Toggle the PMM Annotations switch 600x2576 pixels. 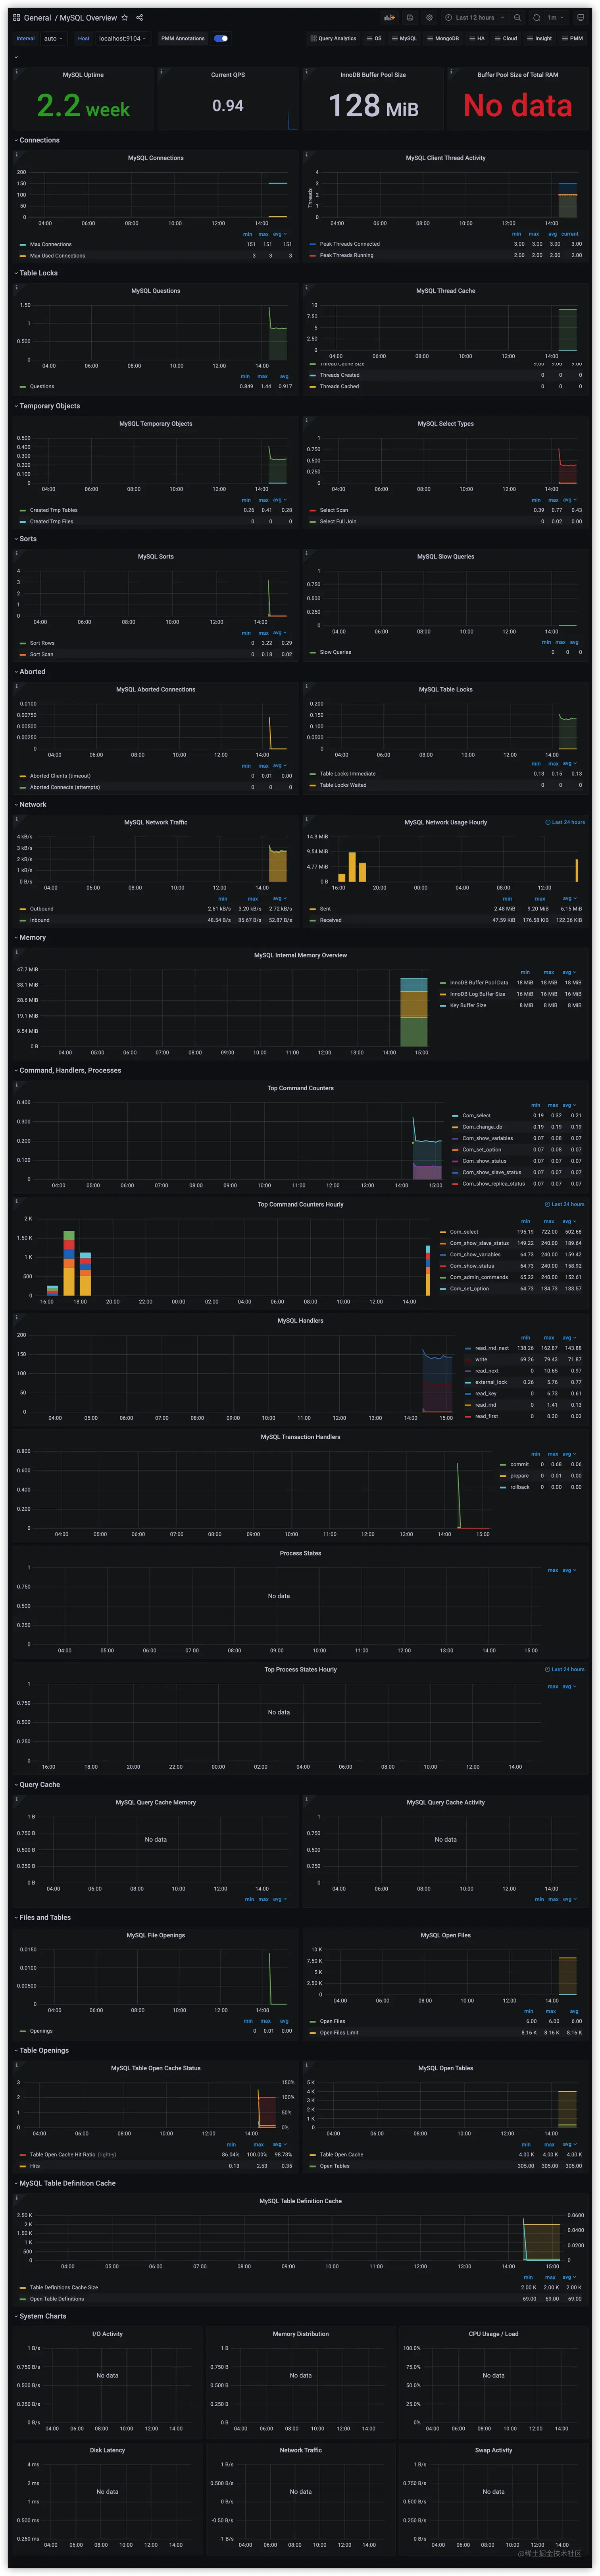[x=221, y=38]
